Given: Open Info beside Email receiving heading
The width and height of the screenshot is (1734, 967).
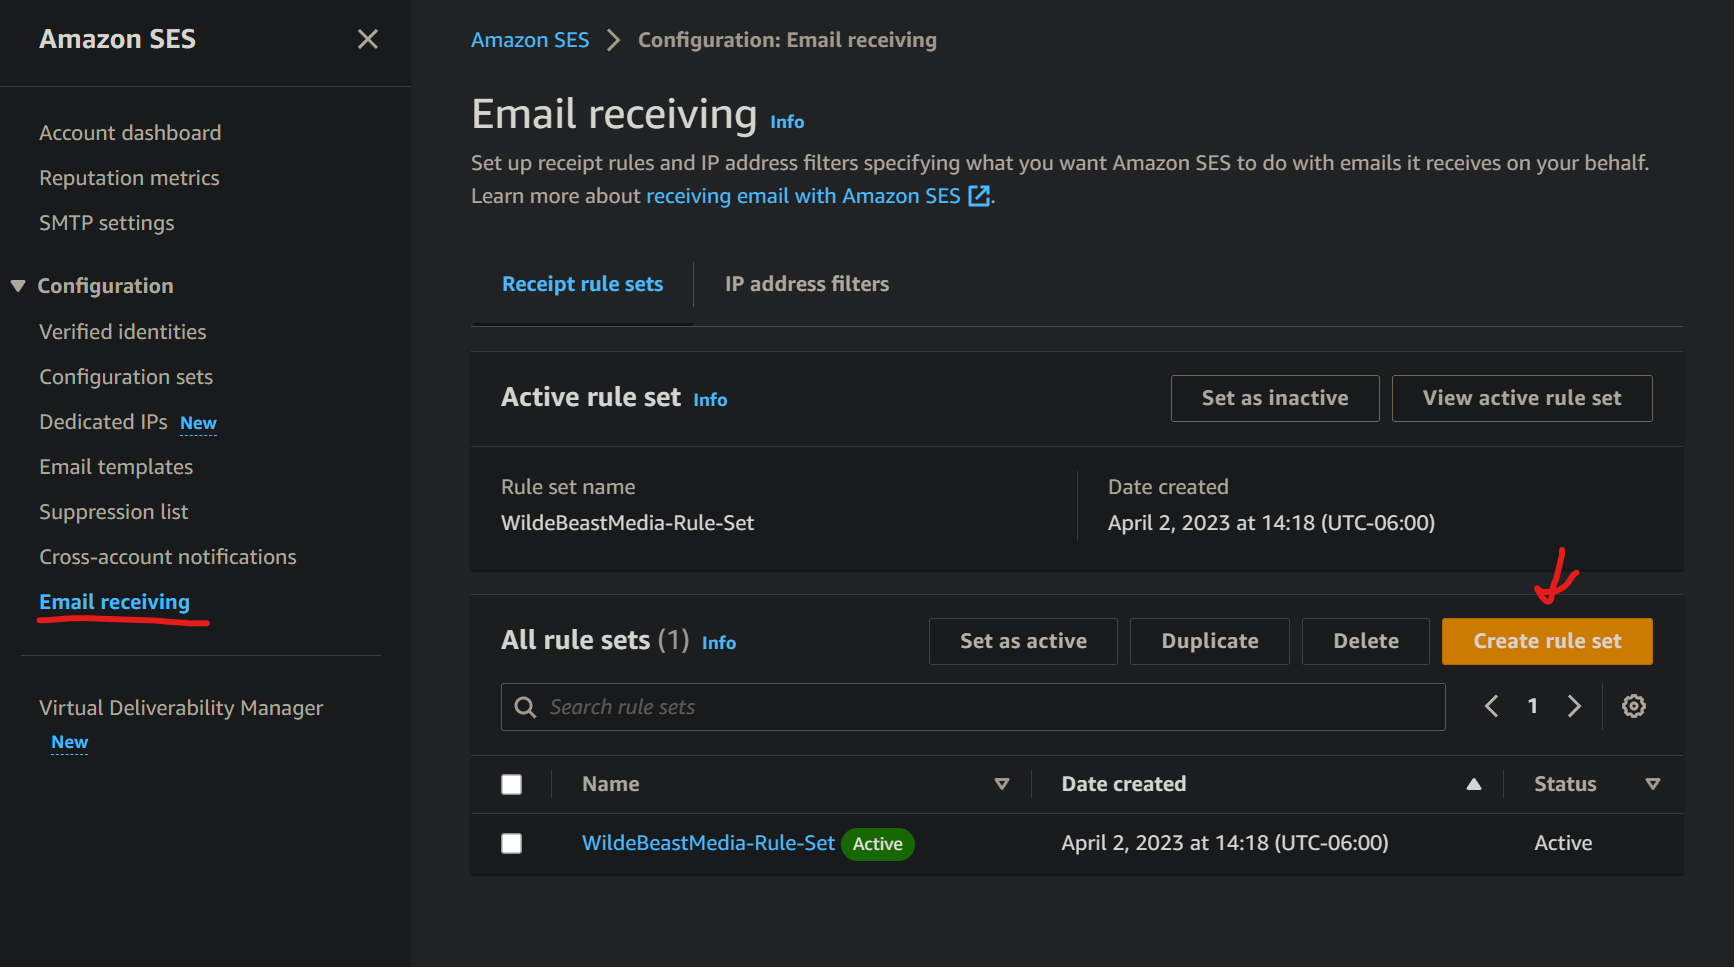Looking at the screenshot, I should pos(786,122).
